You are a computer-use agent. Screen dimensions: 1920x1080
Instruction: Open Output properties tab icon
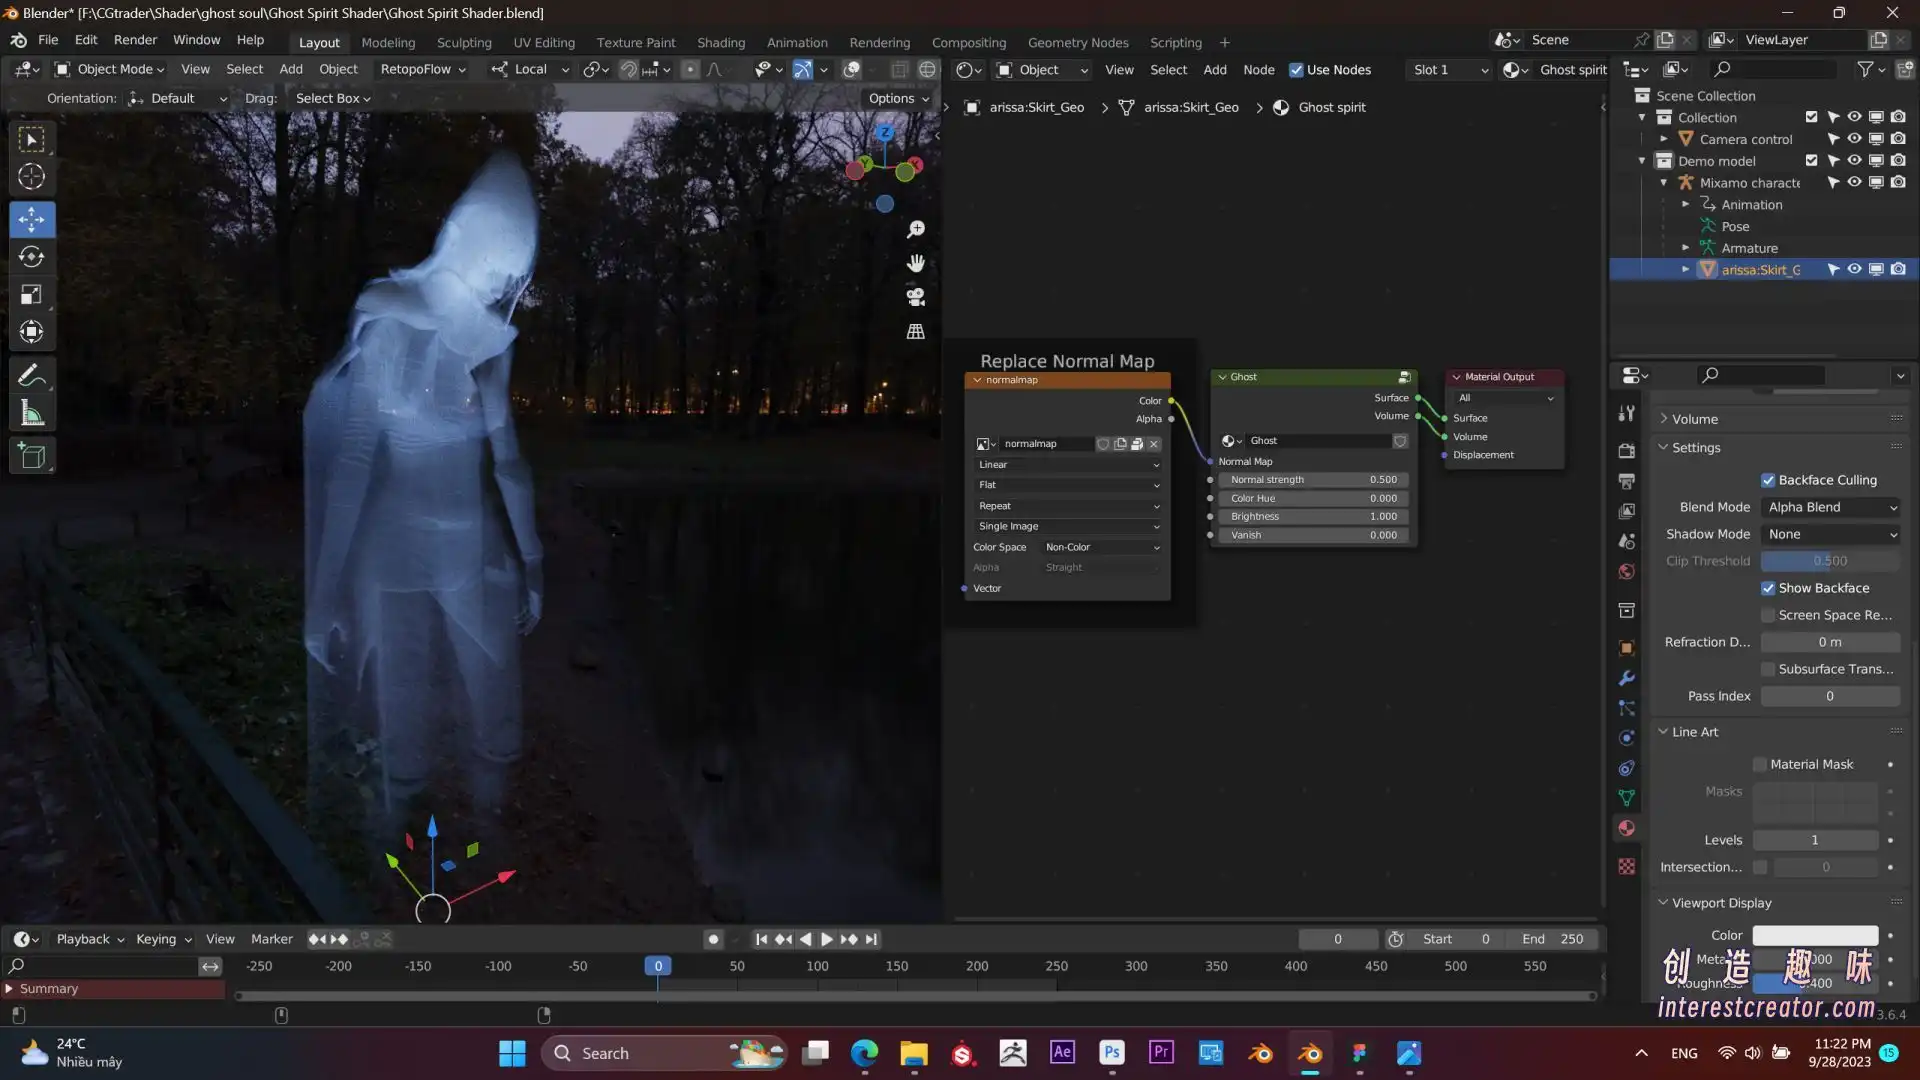1627,481
